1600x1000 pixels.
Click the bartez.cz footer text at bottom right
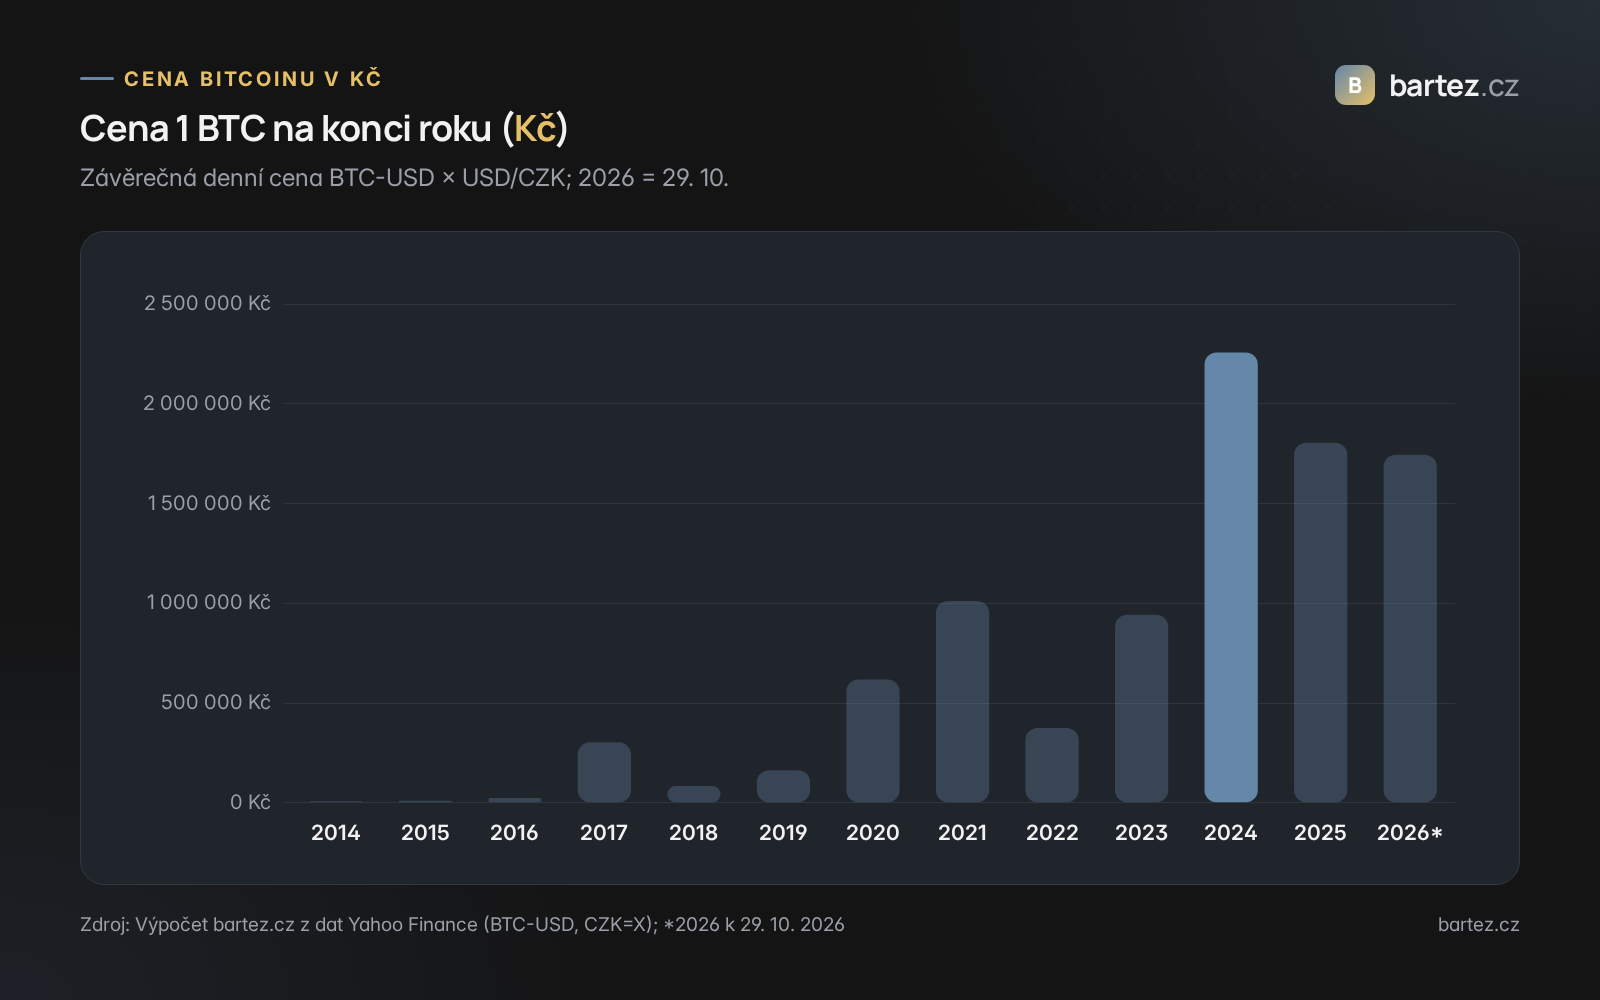click(x=1479, y=924)
